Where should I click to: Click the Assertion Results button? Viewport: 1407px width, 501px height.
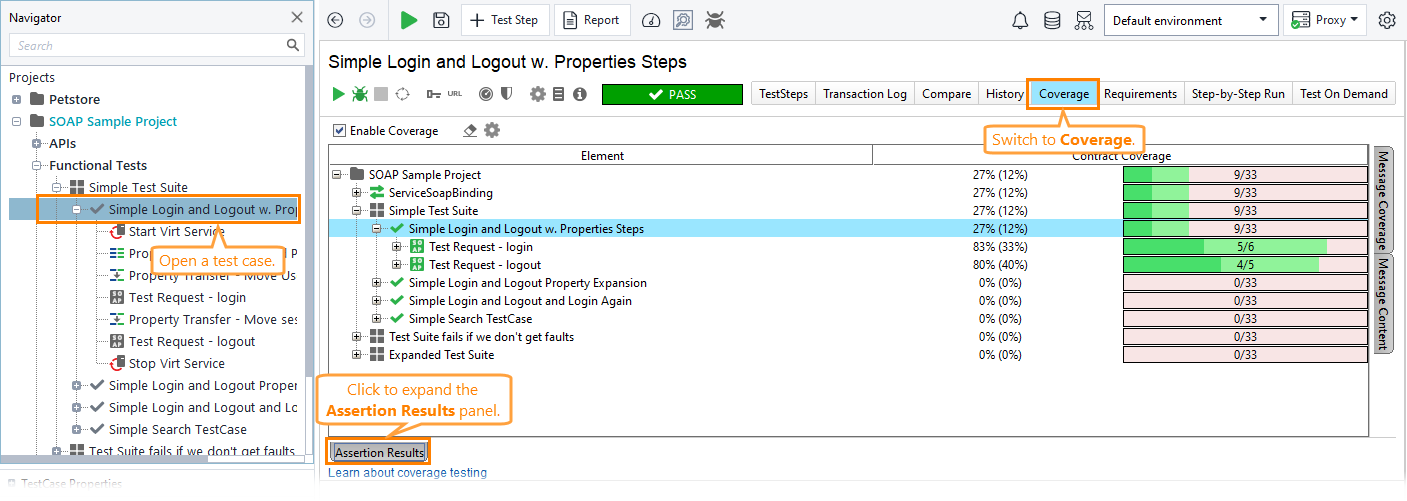click(x=379, y=453)
